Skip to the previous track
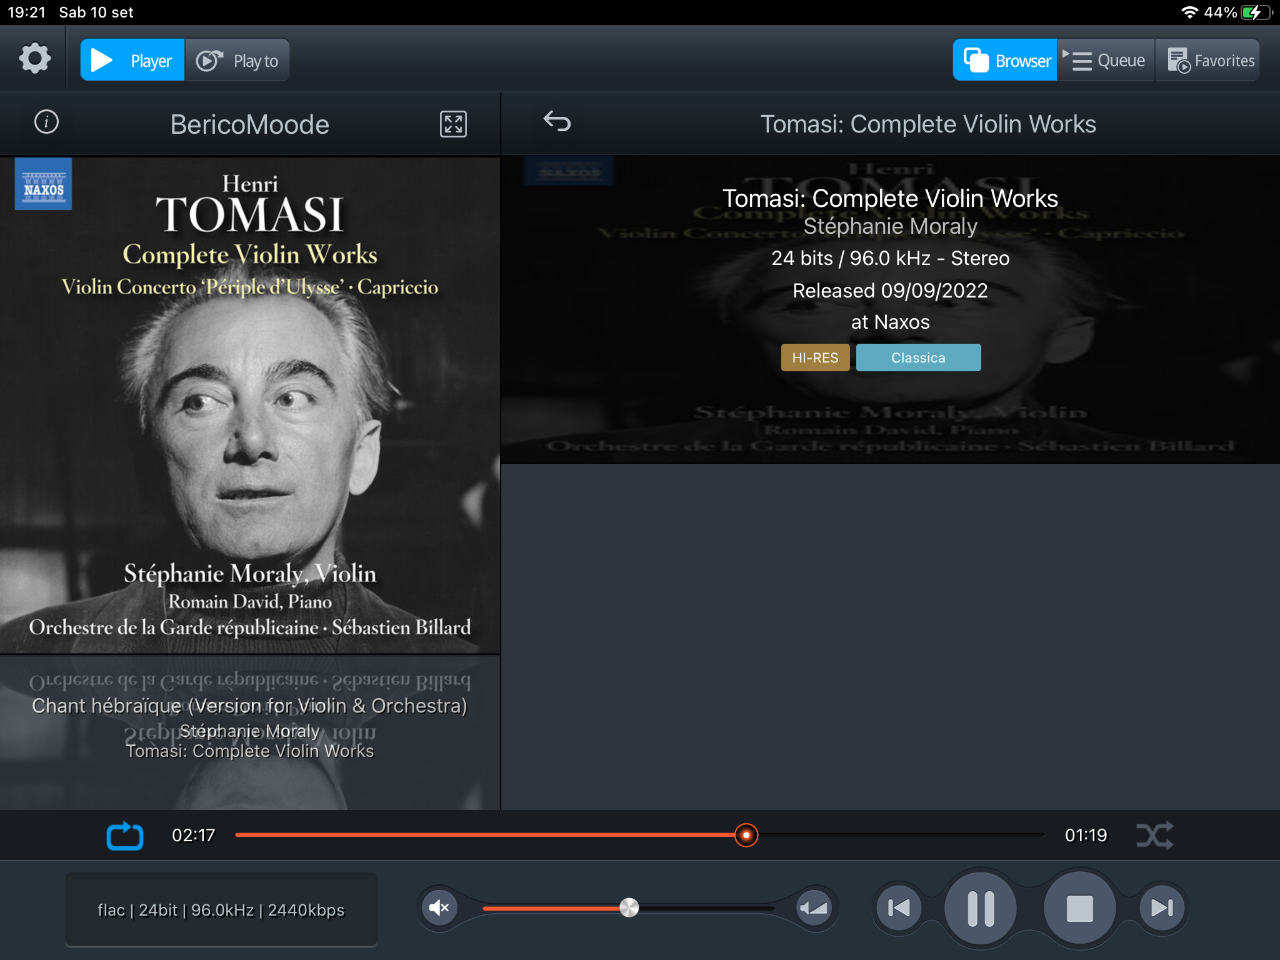Screen dimensions: 1280x960 pyautogui.click(x=899, y=908)
